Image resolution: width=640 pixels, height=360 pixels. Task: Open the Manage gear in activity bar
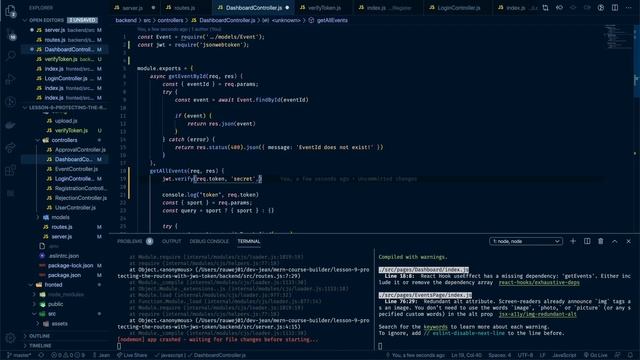[x=11, y=338]
